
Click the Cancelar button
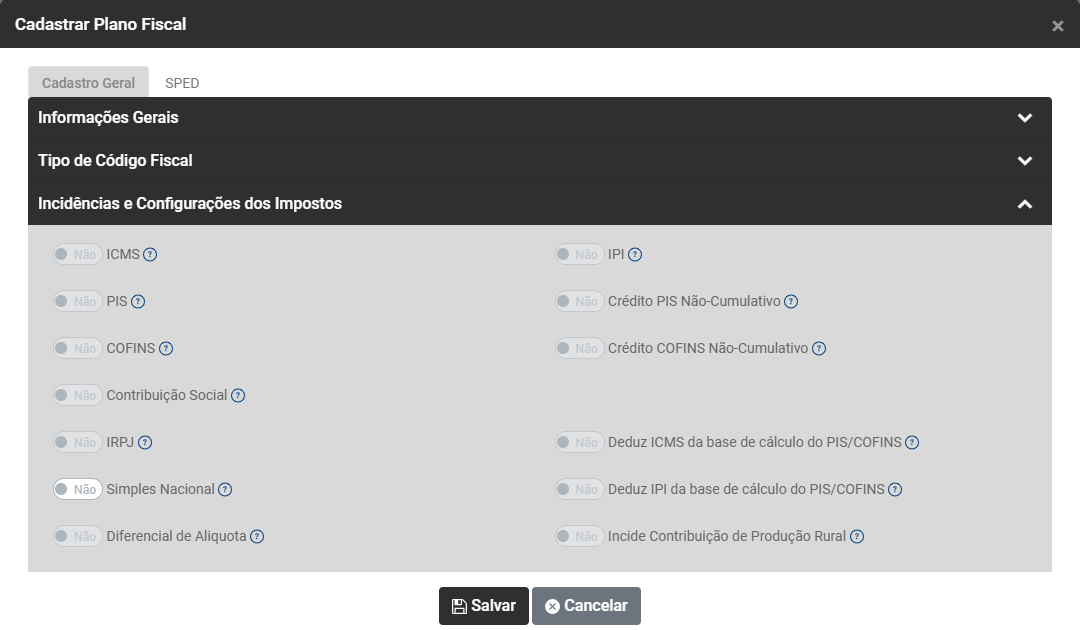(x=586, y=606)
